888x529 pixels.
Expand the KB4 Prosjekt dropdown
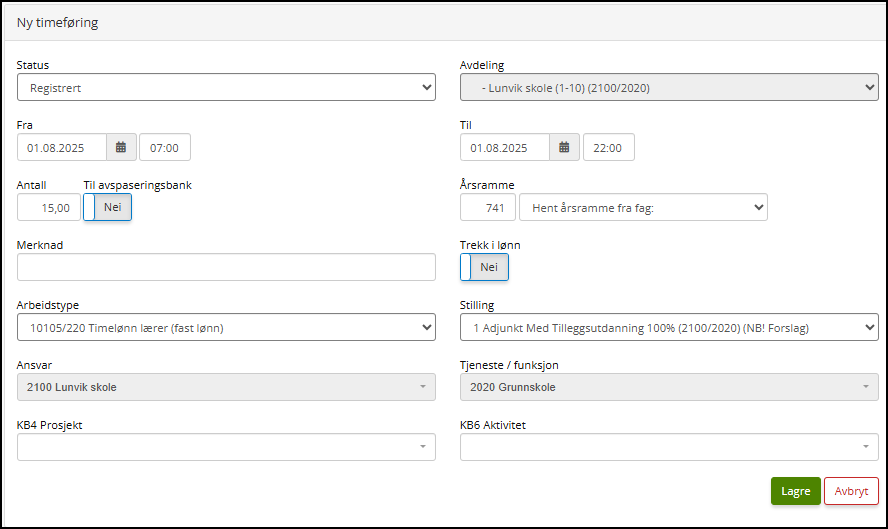(227, 447)
